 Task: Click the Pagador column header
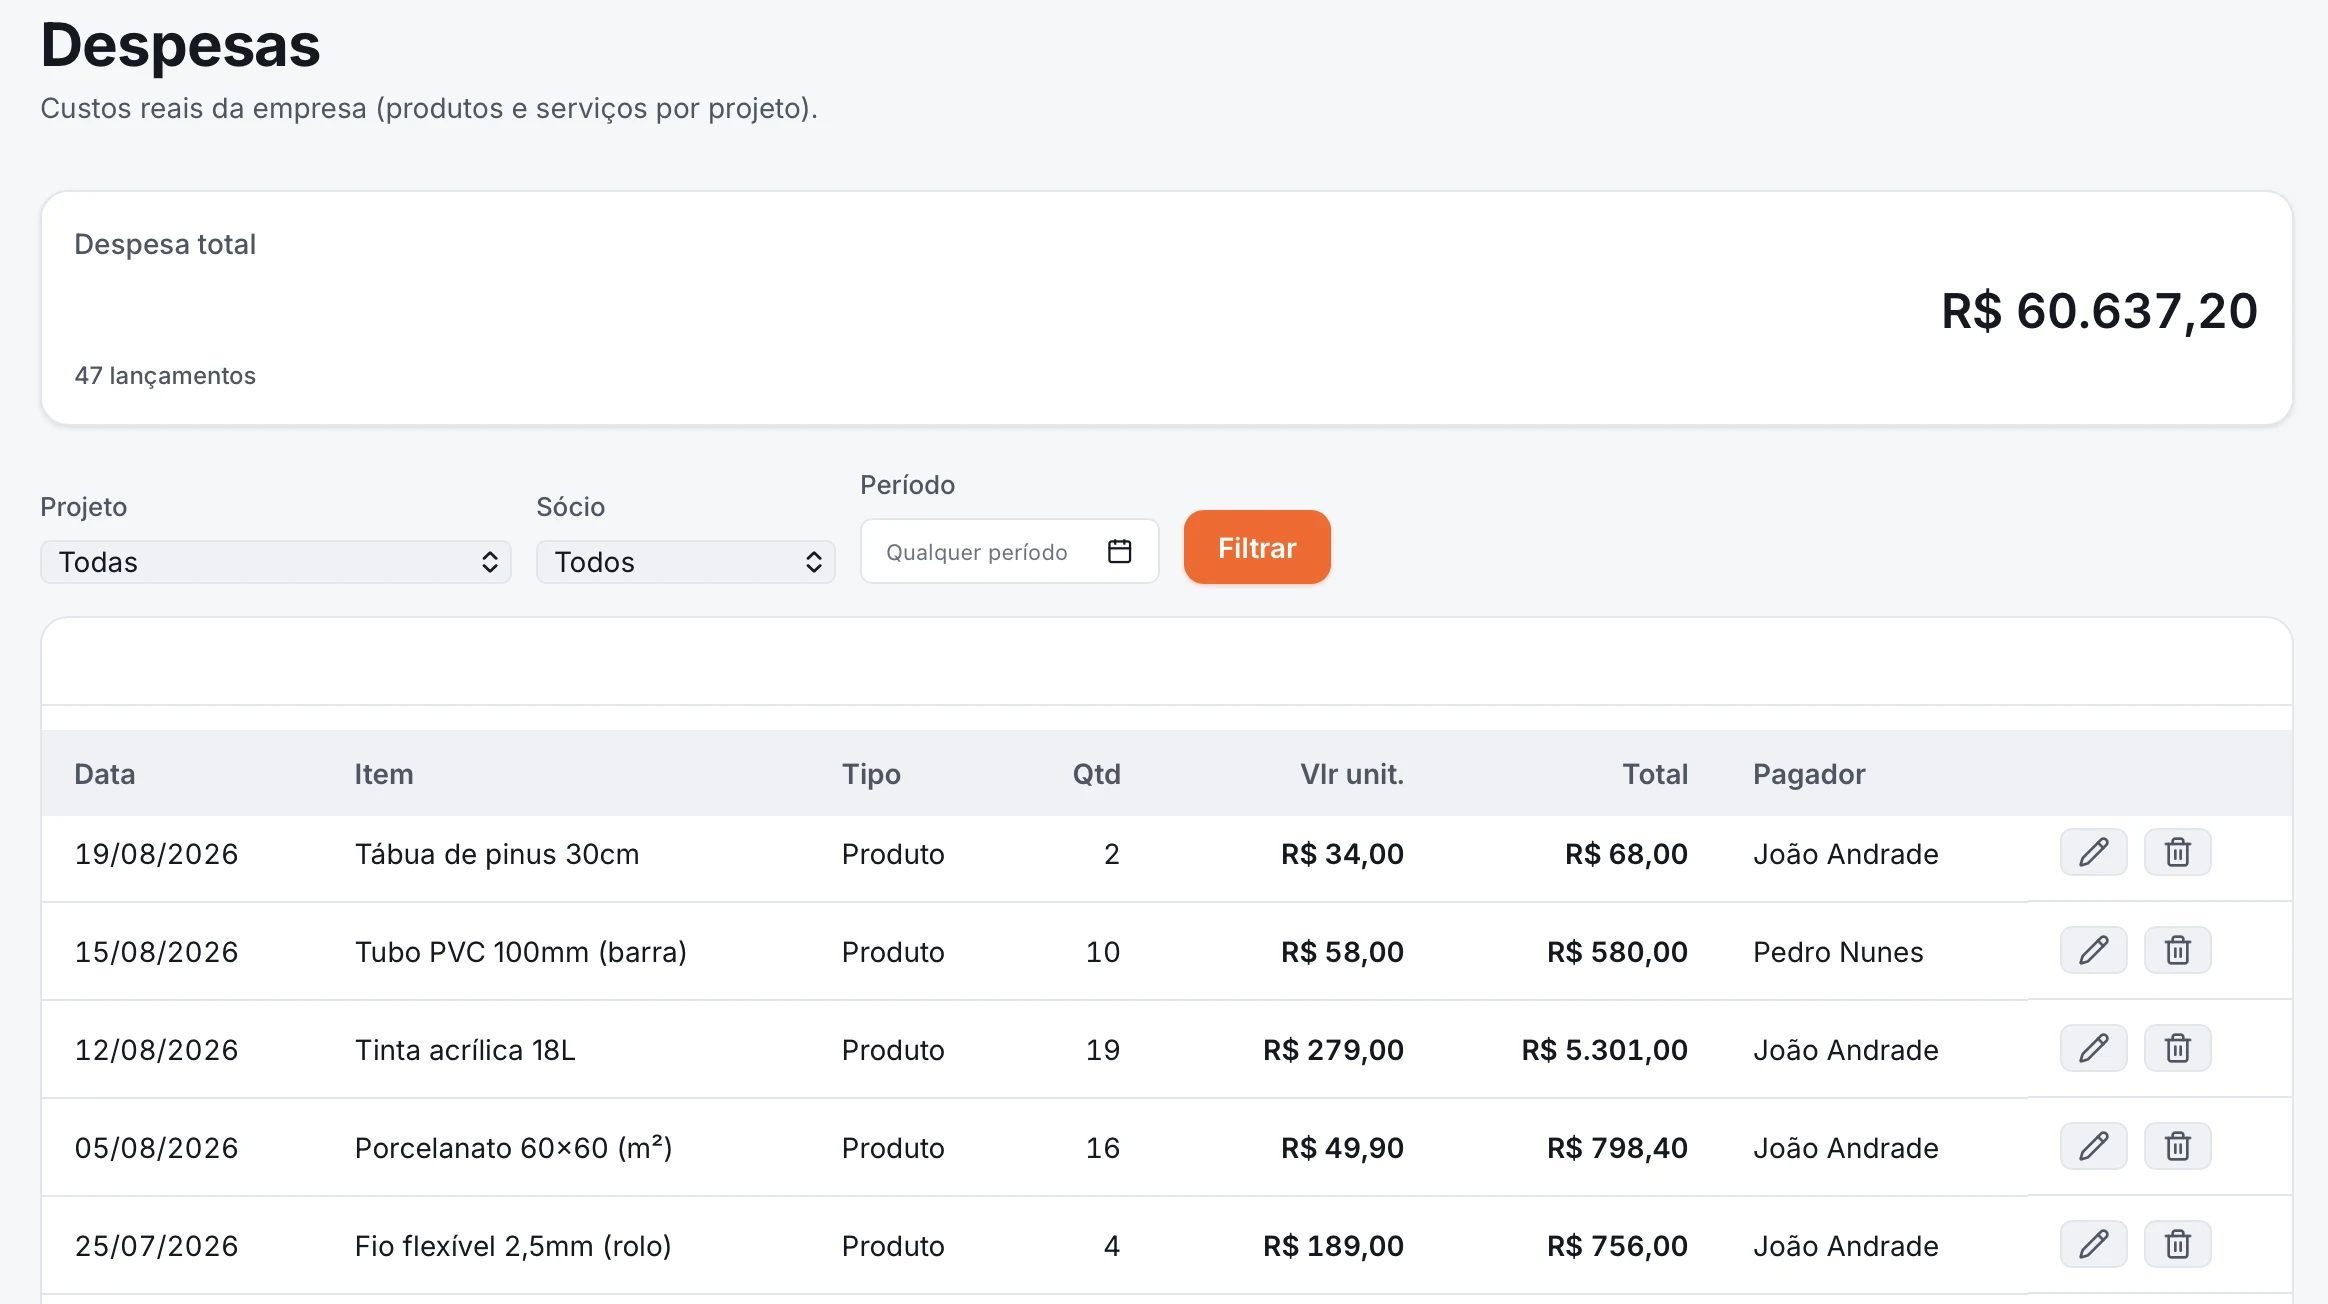pyautogui.click(x=1809, y=774)
